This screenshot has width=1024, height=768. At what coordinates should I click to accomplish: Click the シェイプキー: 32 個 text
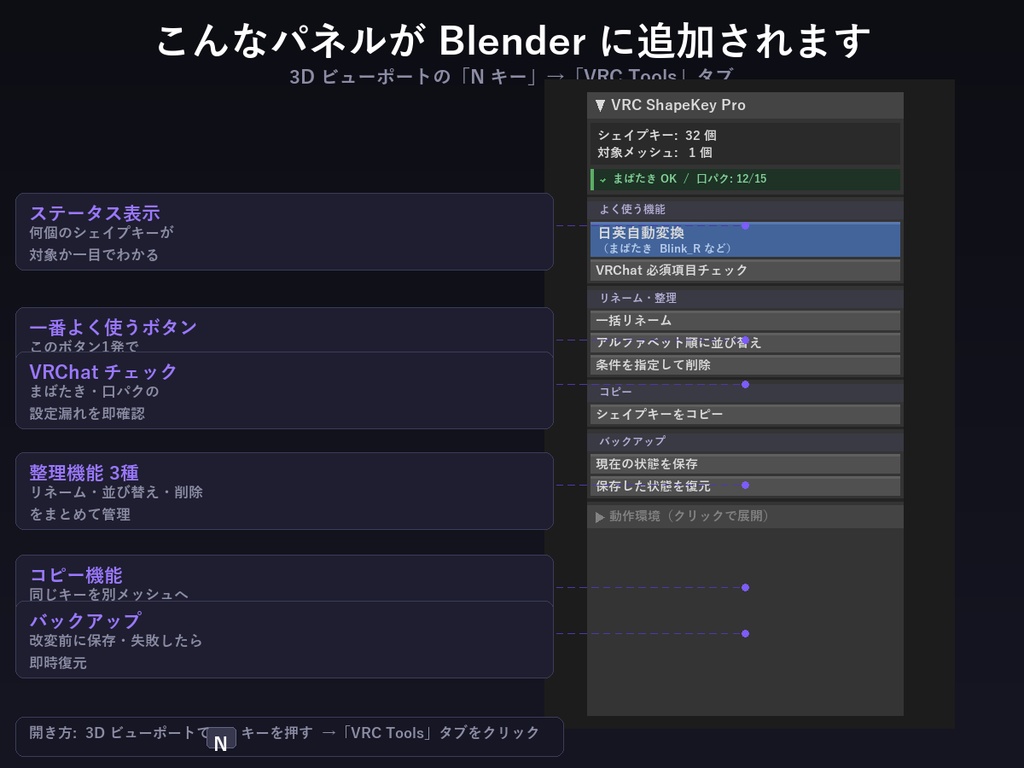coord(657,135)
